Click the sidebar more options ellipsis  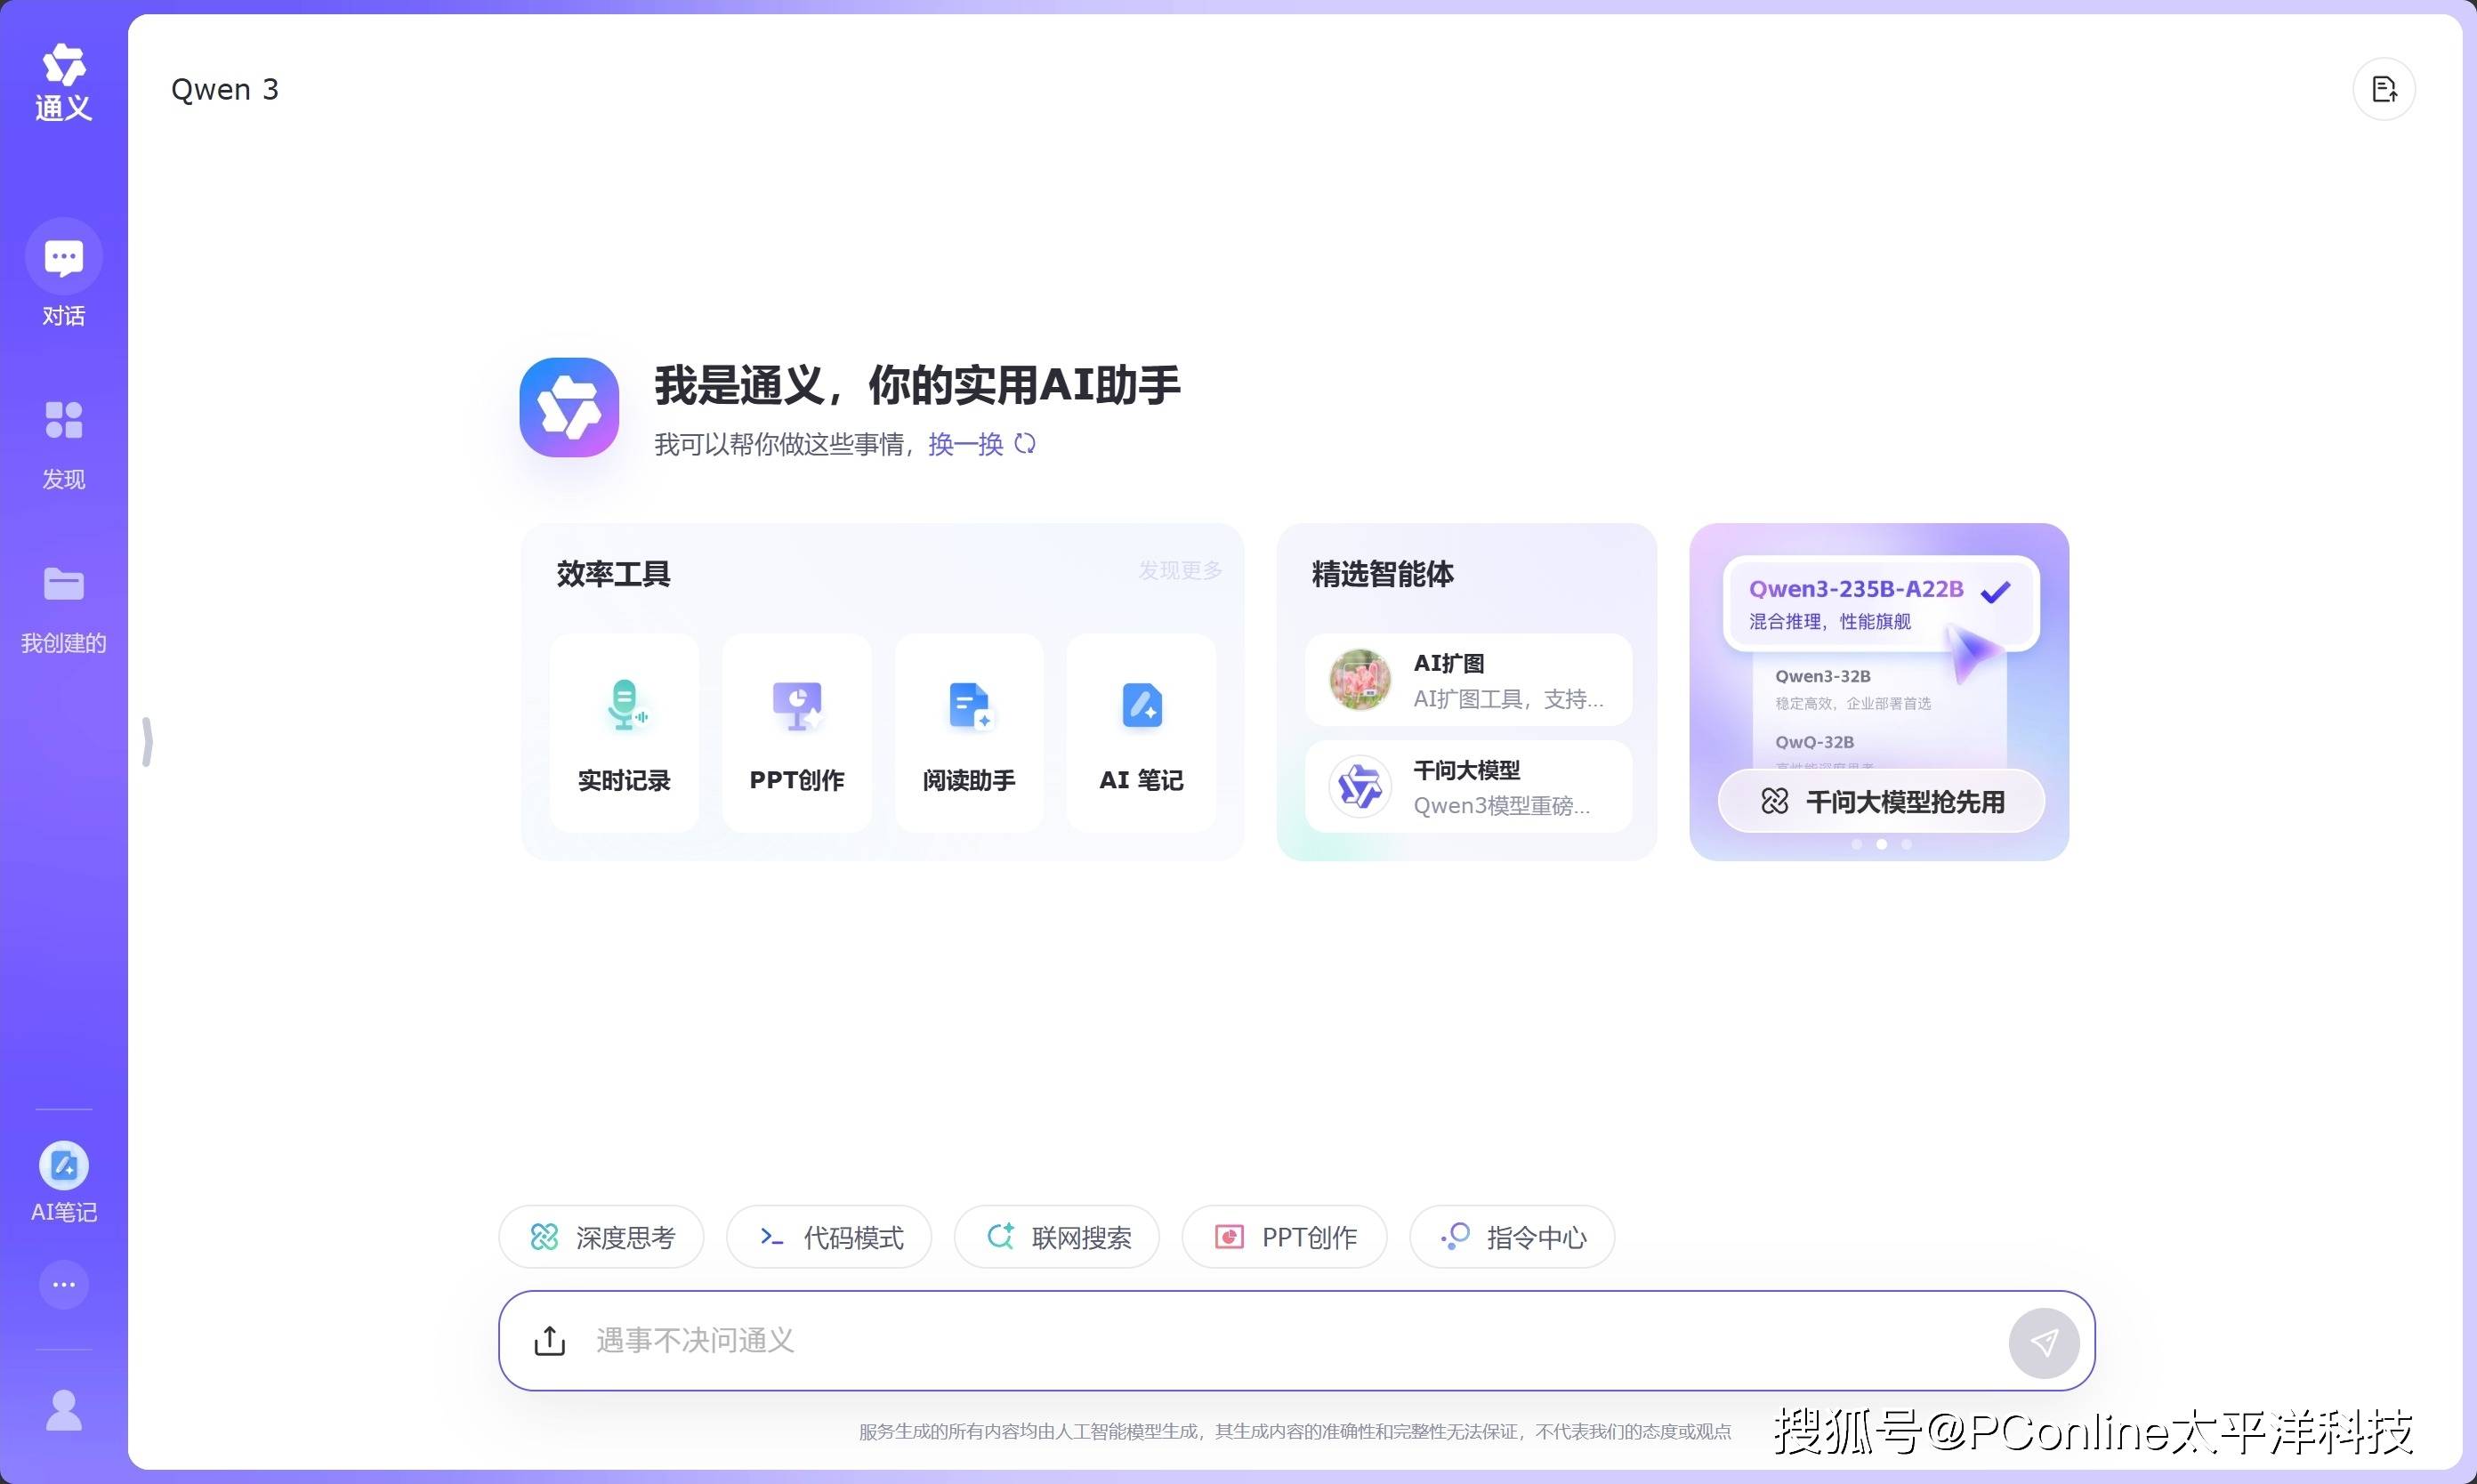(63, 1284)
